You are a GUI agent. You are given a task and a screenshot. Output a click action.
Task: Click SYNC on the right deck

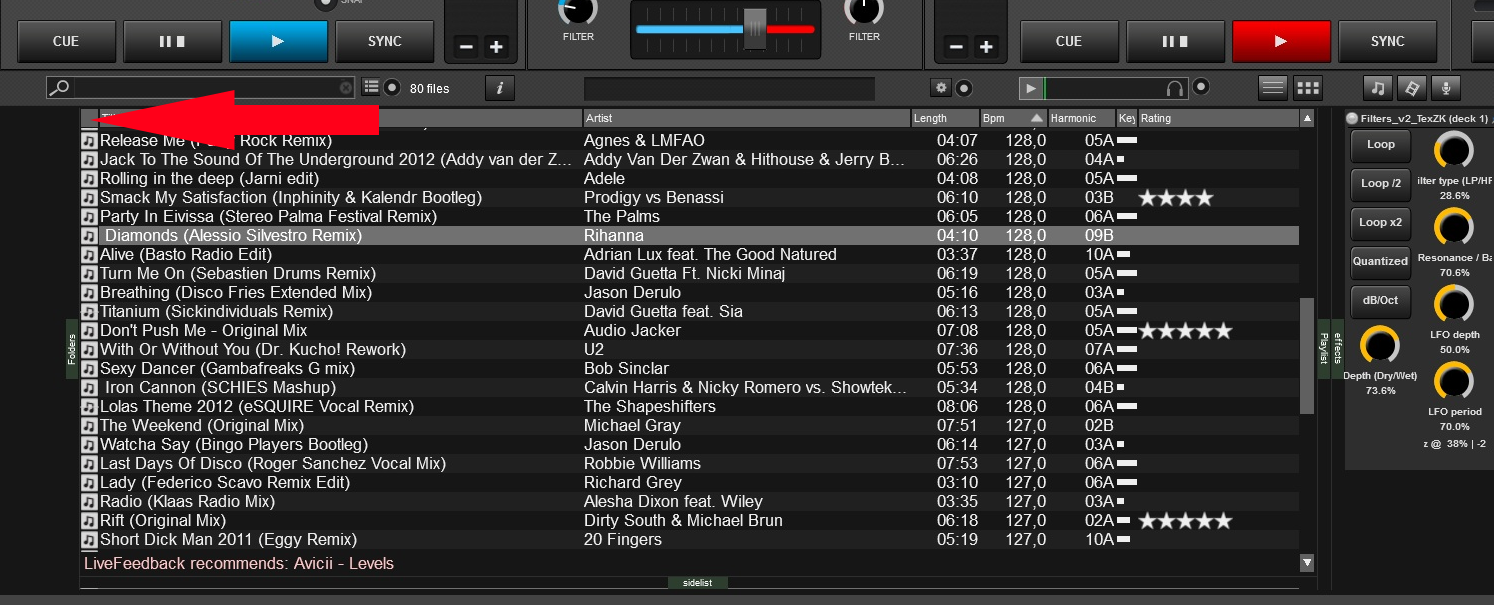(x=1388, y=41)
